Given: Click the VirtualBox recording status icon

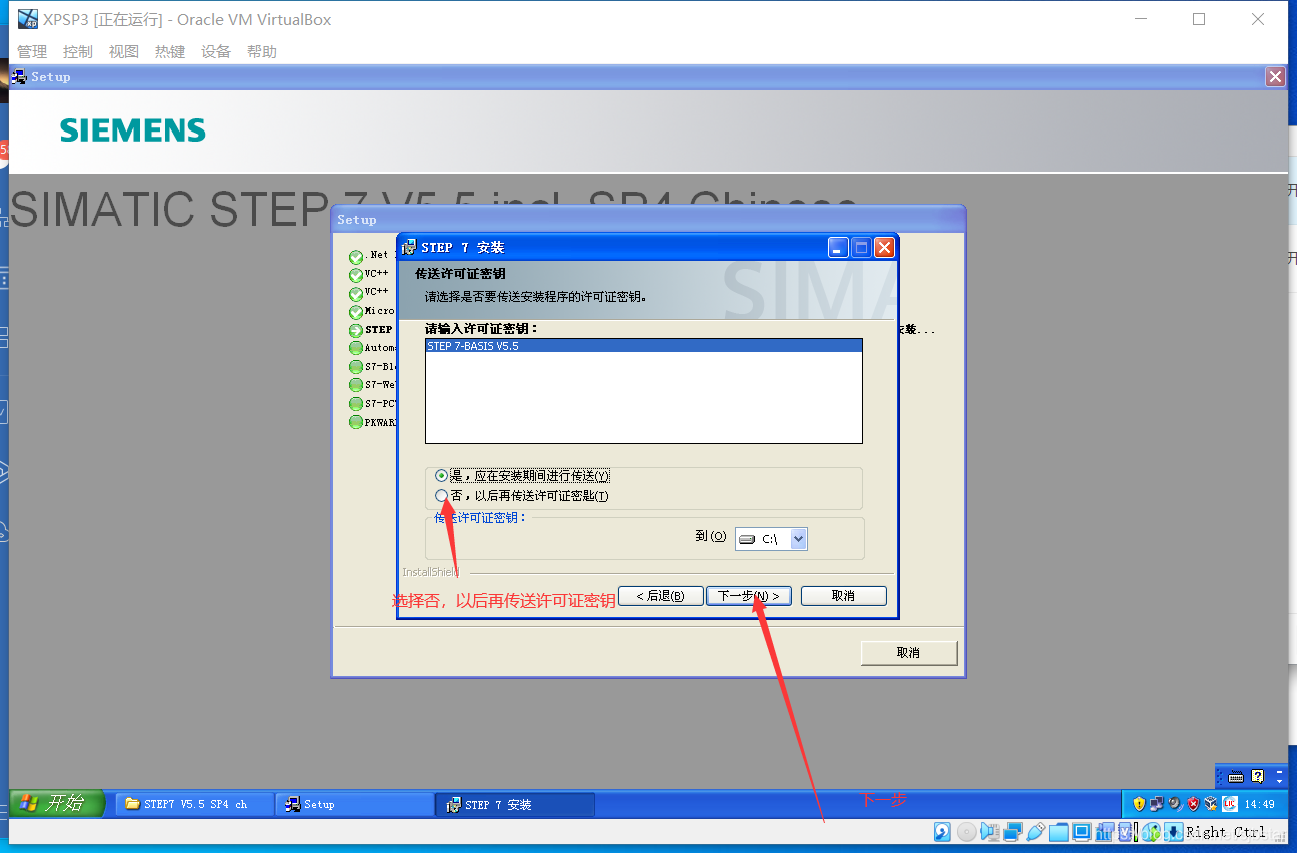Looking at the screenshot, I should coord(1105,832).
